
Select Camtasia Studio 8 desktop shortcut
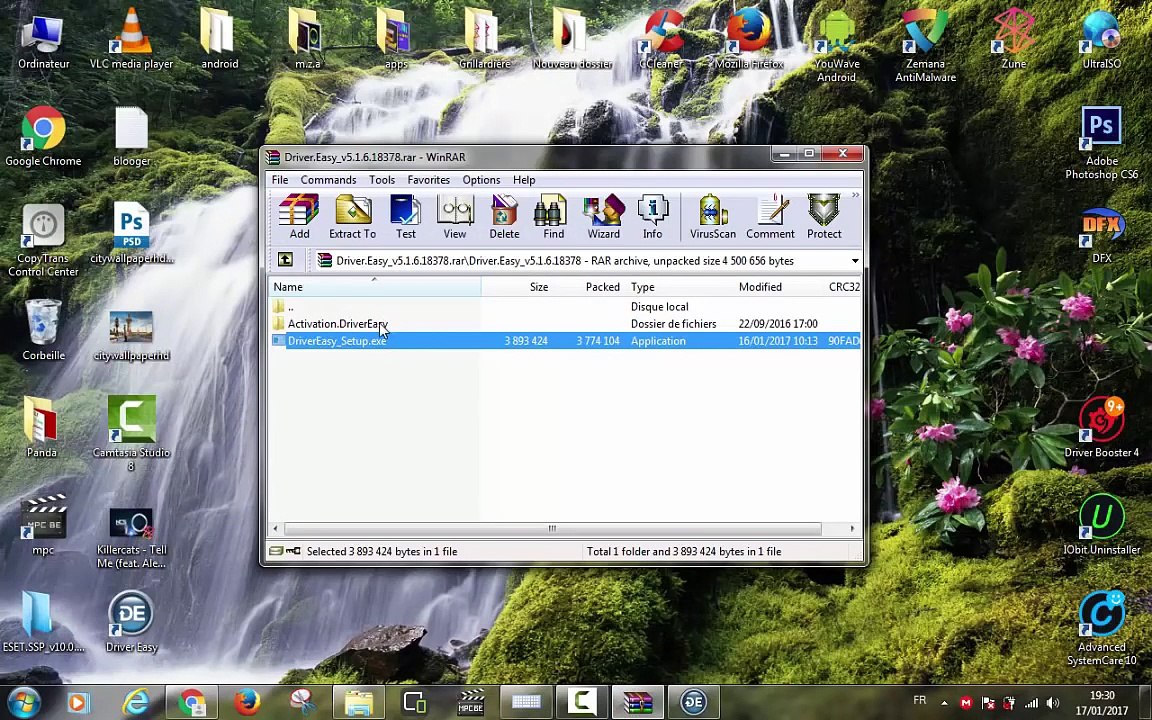tap(132, 433)
